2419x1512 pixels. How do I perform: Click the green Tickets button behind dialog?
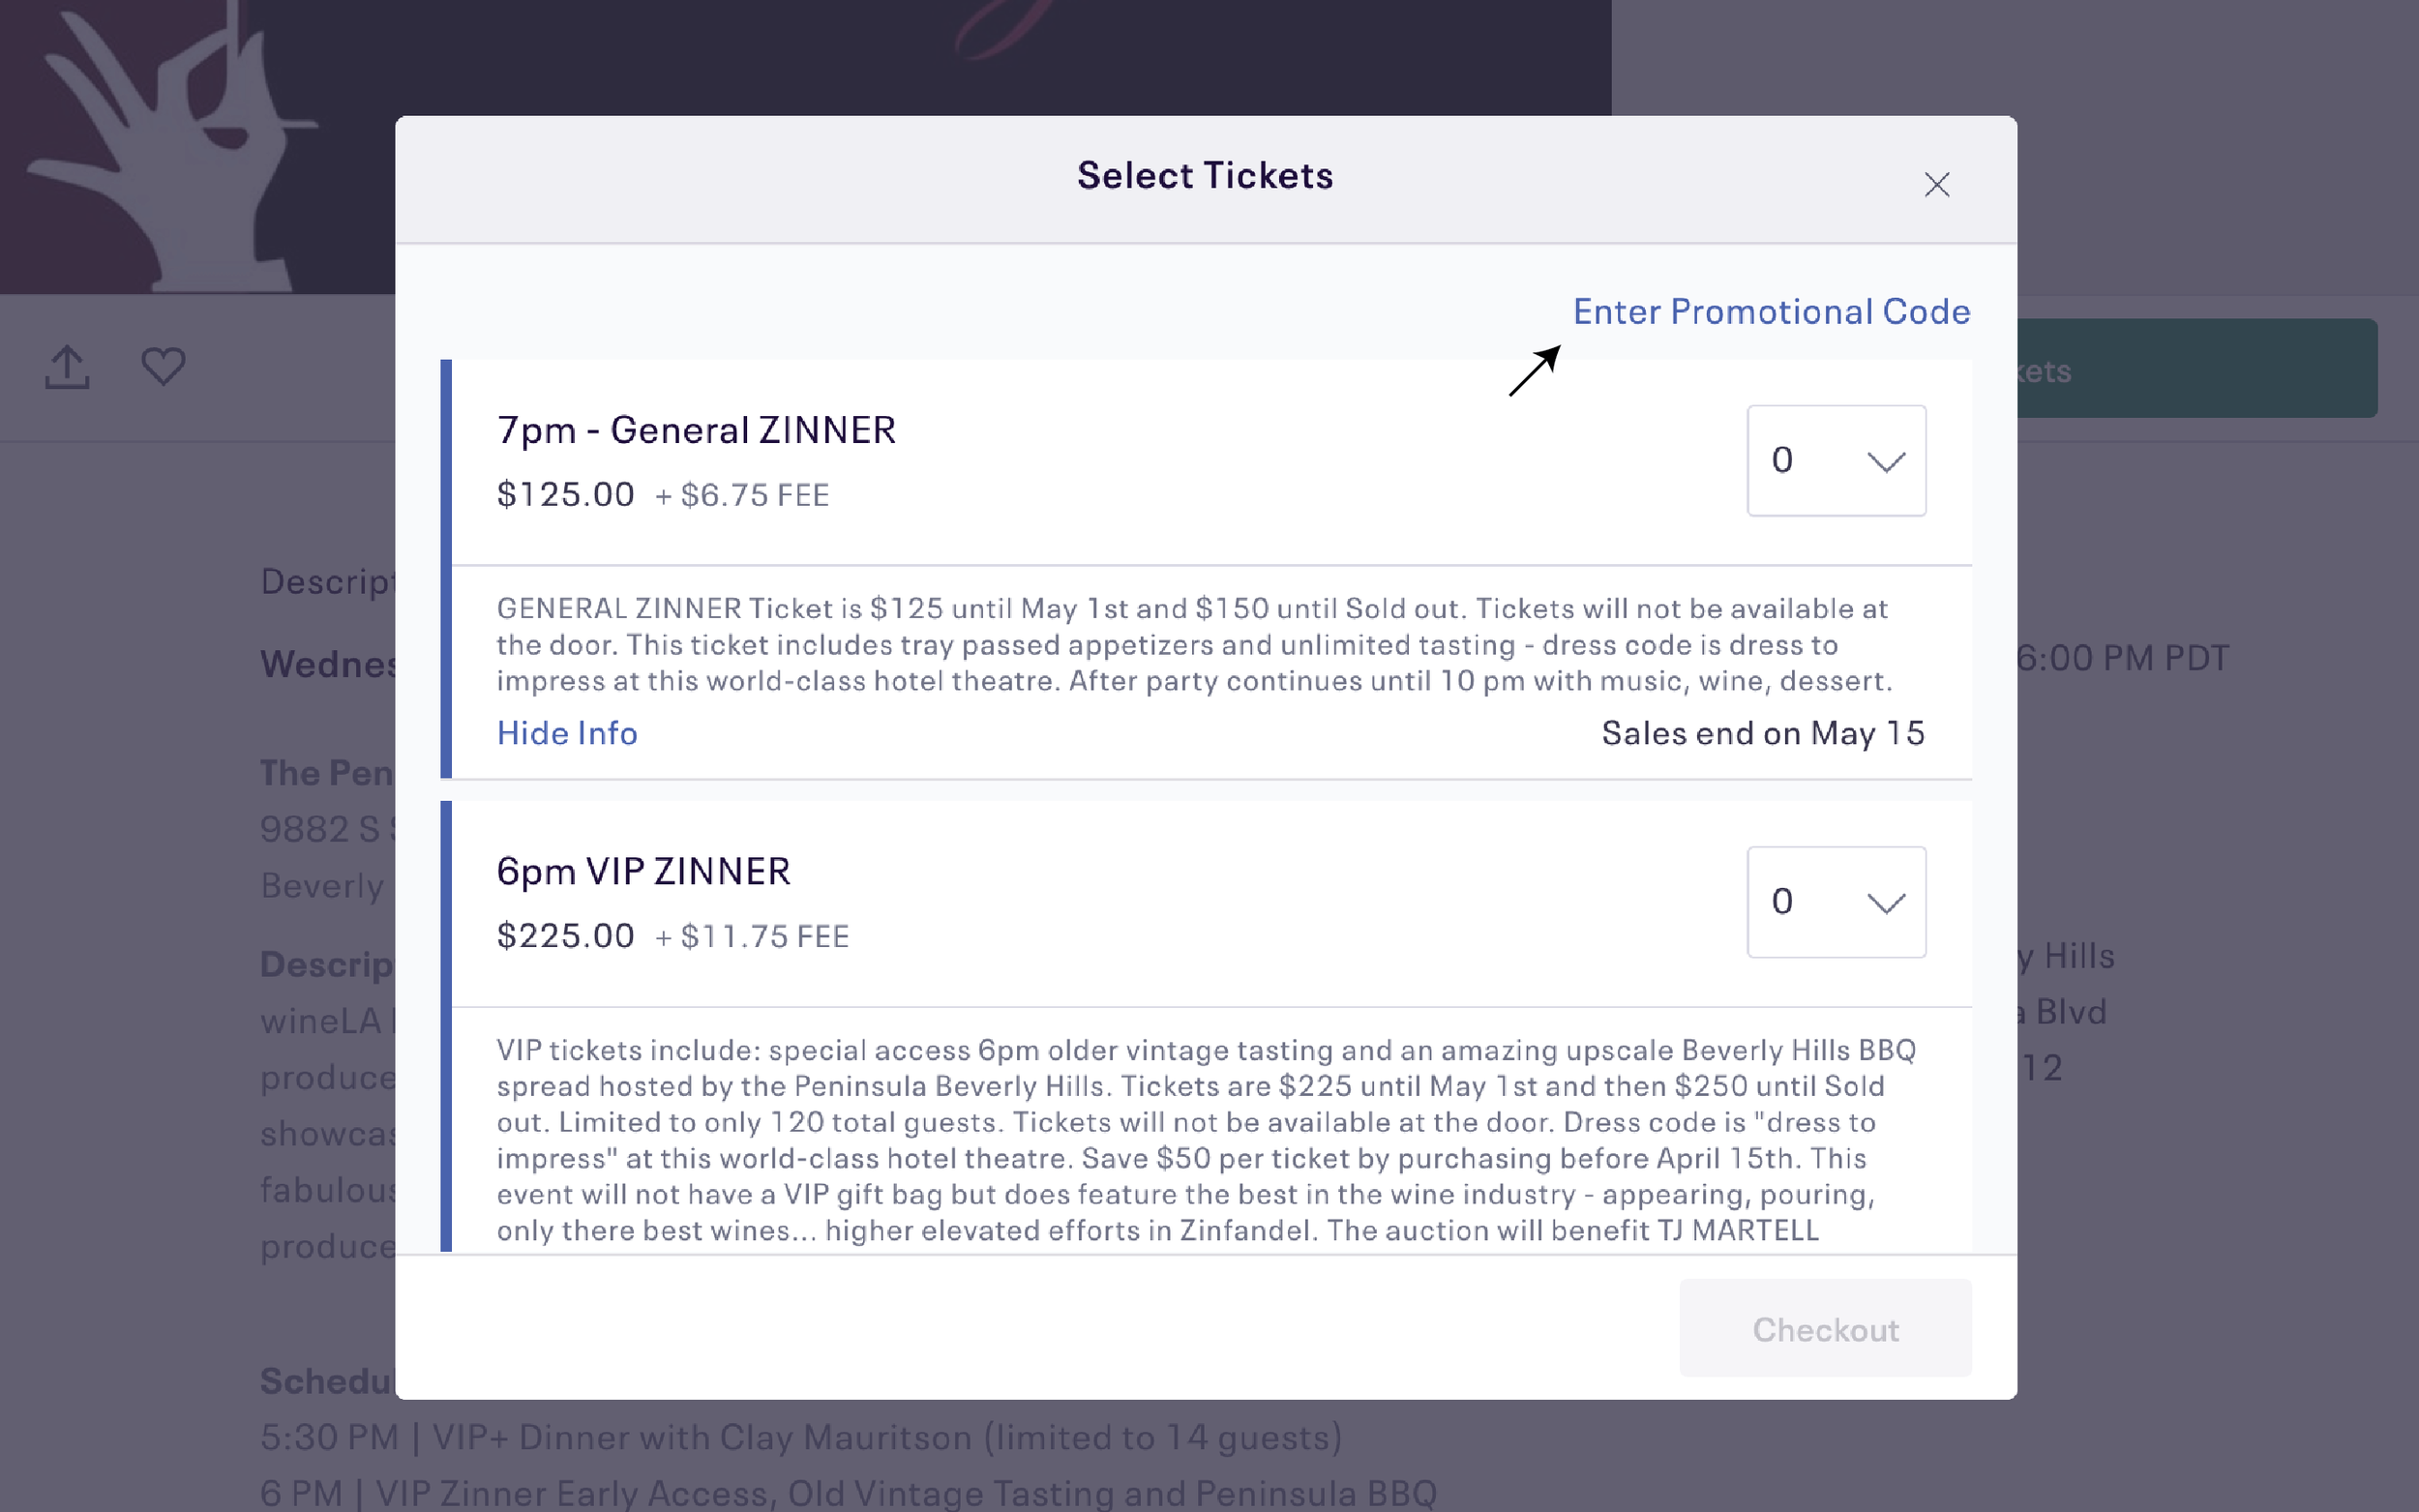pos(2196,368)
